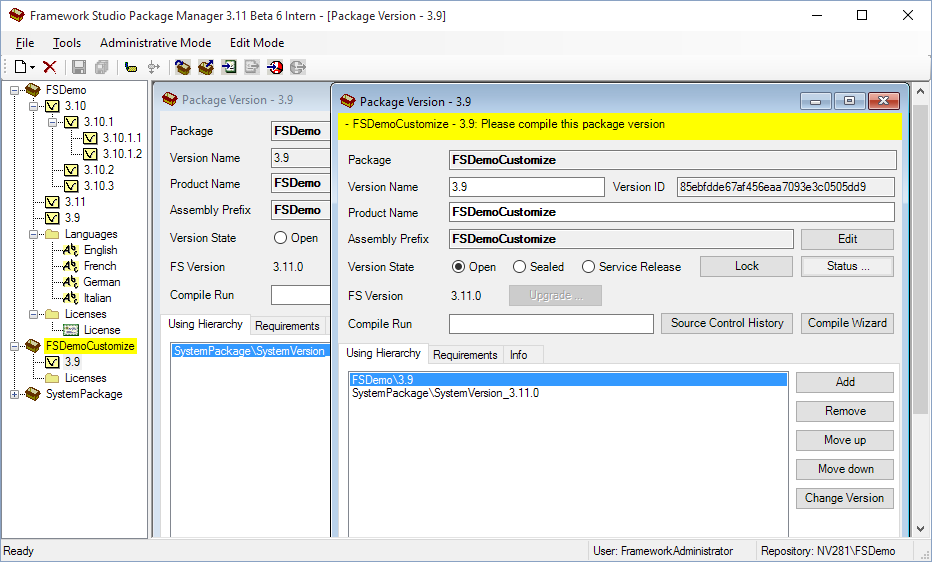Click the gray arrows toolbar icon left of the first package box icon
This screenshot has height=562, width=932.
pyautogui.click(x=154, y=67)
